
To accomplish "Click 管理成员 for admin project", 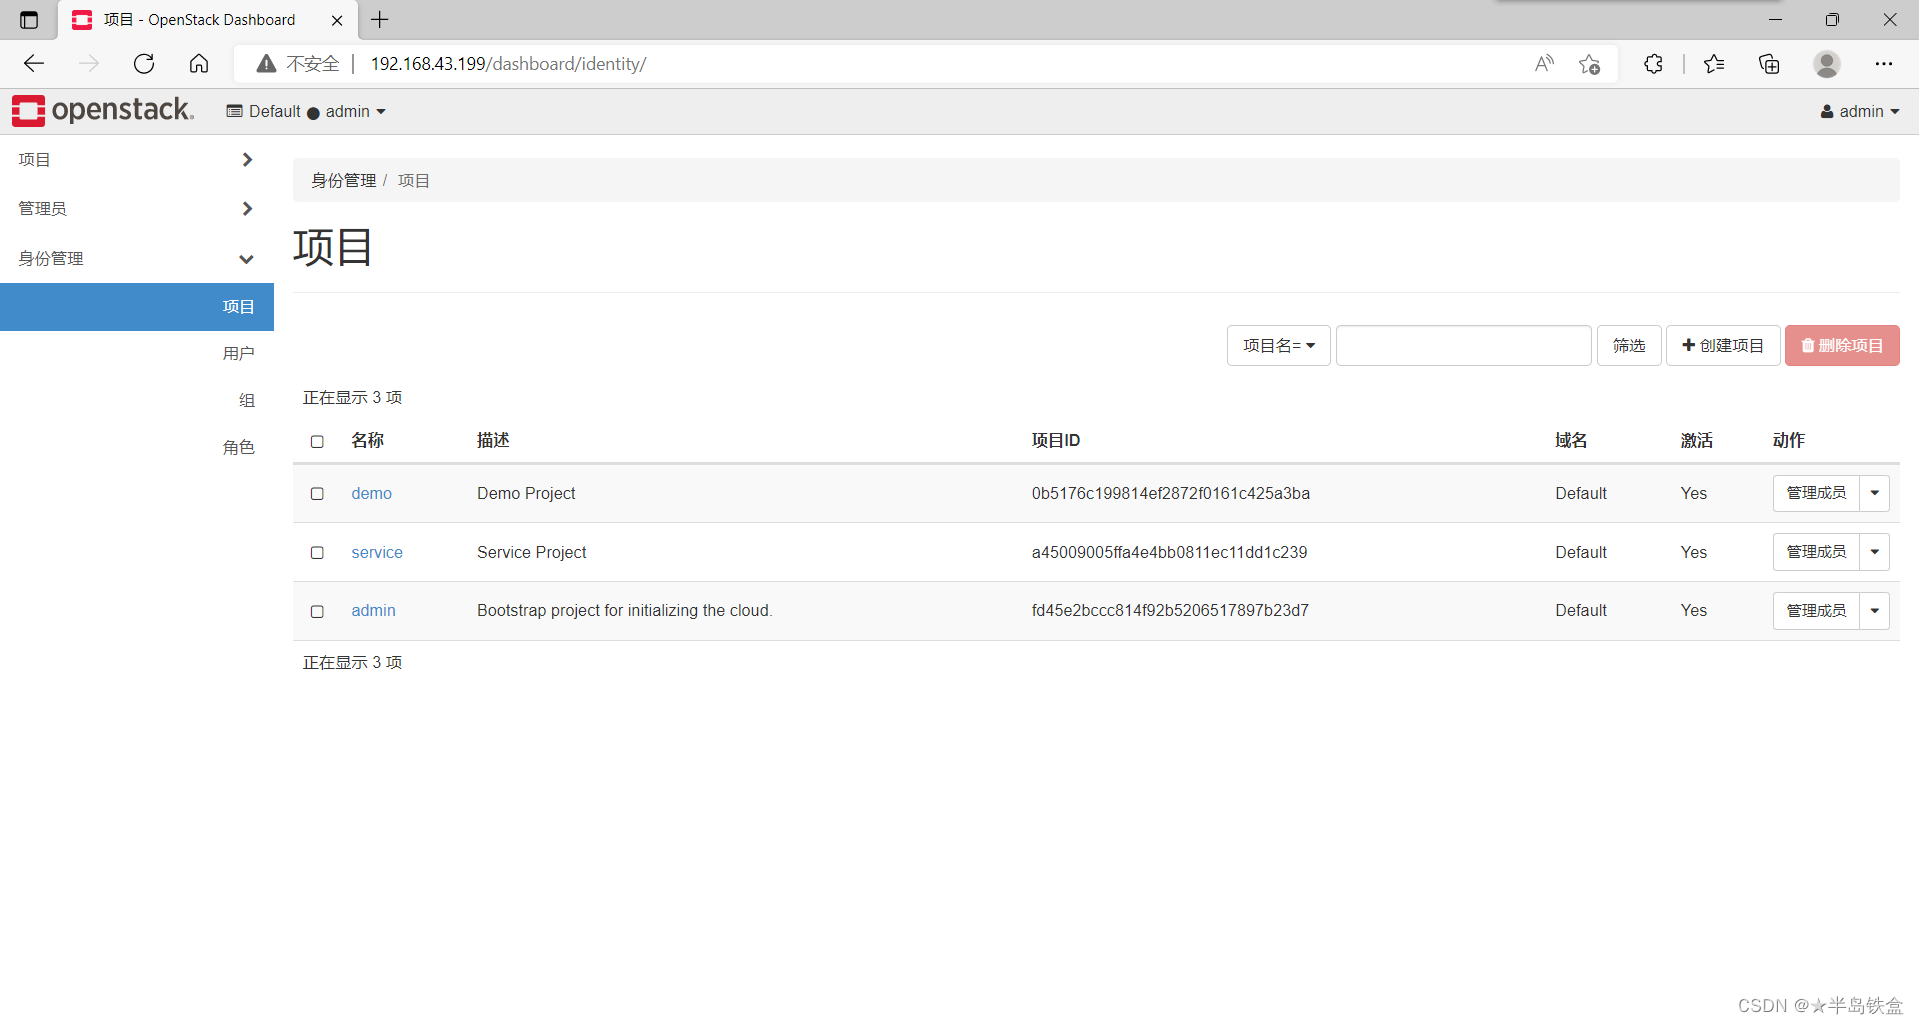I will (1816, 611).
